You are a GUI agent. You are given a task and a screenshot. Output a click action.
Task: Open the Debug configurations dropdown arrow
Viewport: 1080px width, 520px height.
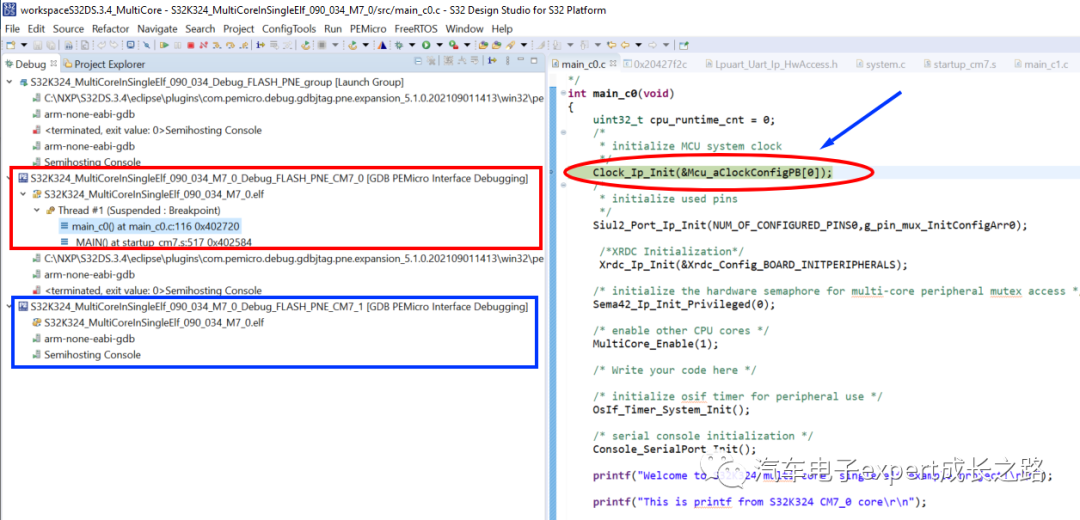pyautogui.click(x=412, y=45)
